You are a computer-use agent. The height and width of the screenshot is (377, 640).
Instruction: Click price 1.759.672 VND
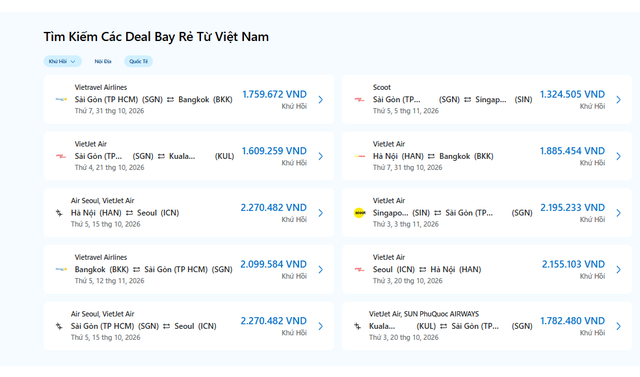274,94
